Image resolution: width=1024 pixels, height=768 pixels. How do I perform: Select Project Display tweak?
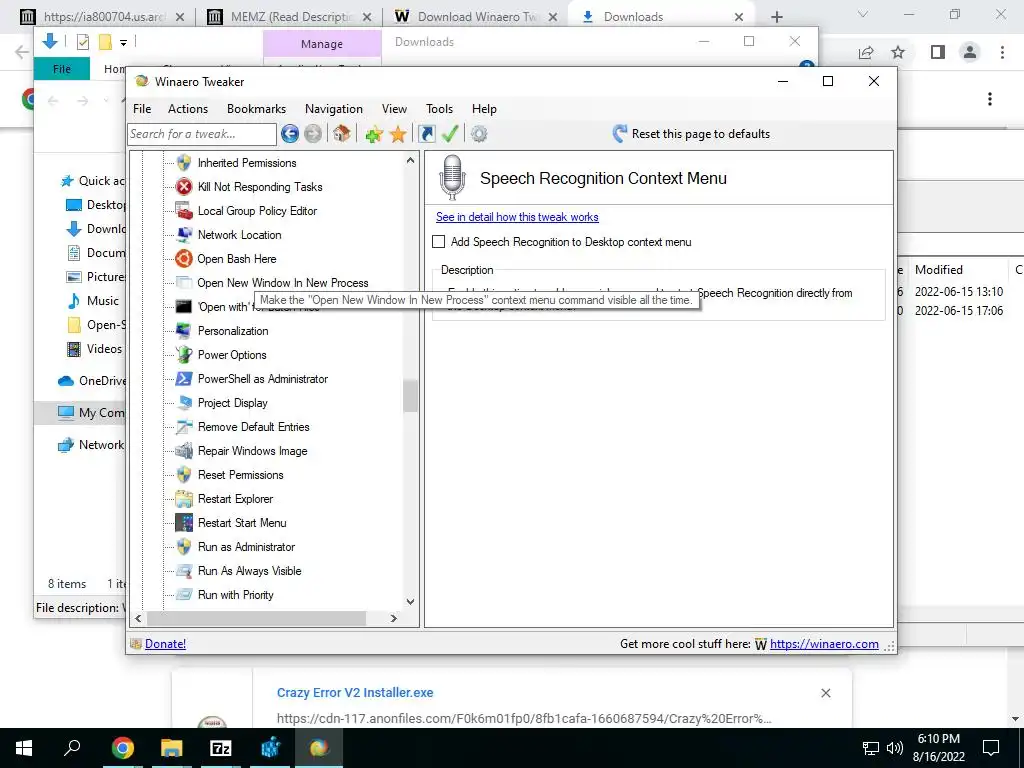click(x=232, y=403)
